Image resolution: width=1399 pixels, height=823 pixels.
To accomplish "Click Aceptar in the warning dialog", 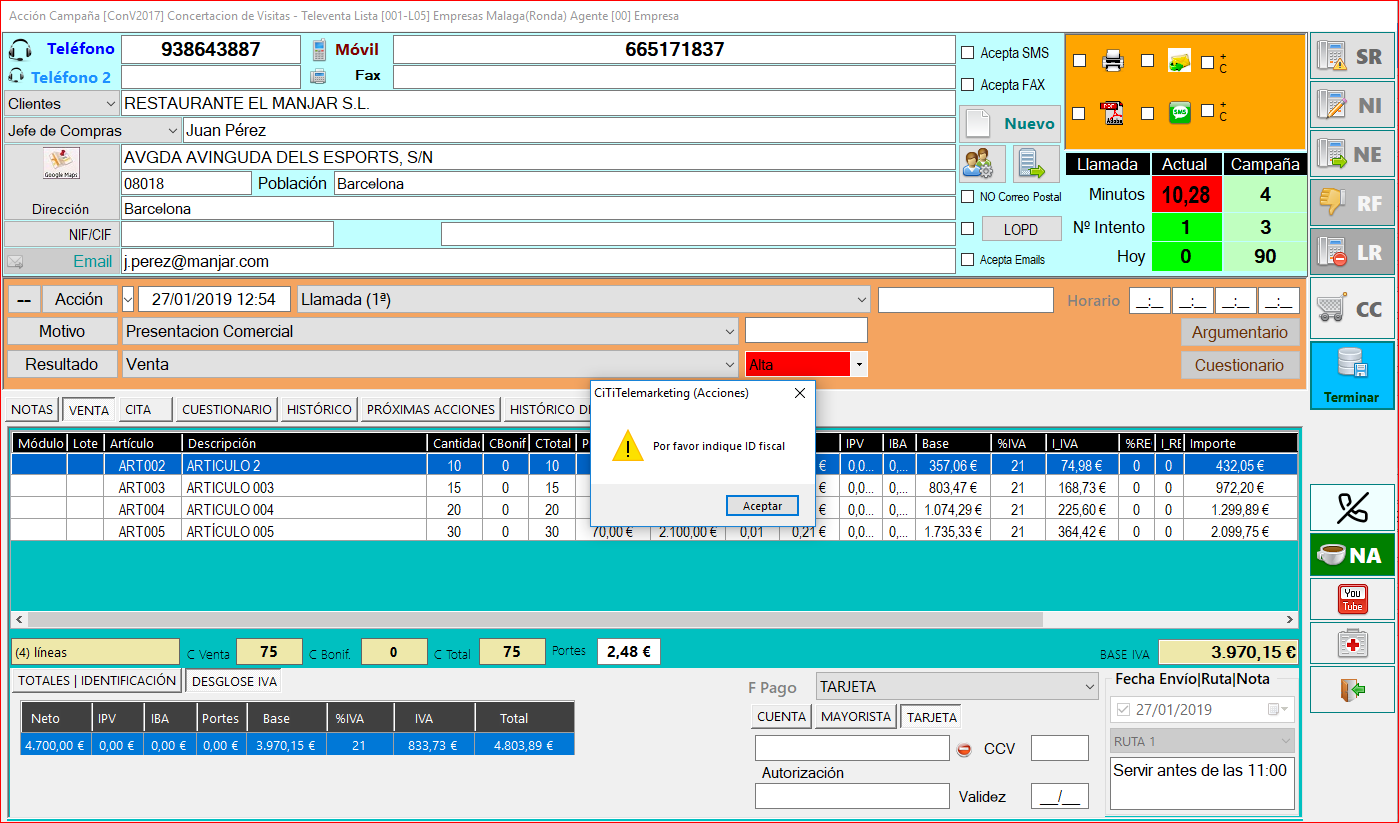I will click(x=762, y=506).
